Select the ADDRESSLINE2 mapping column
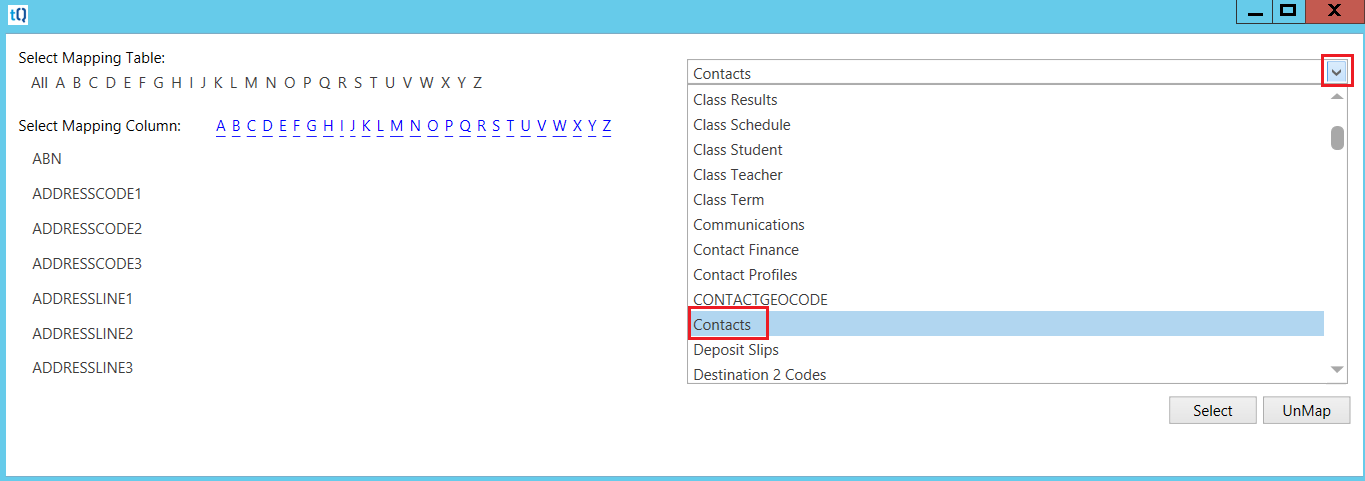The width and height of the screenshot is (1365, 481). (x=83, y=334)
